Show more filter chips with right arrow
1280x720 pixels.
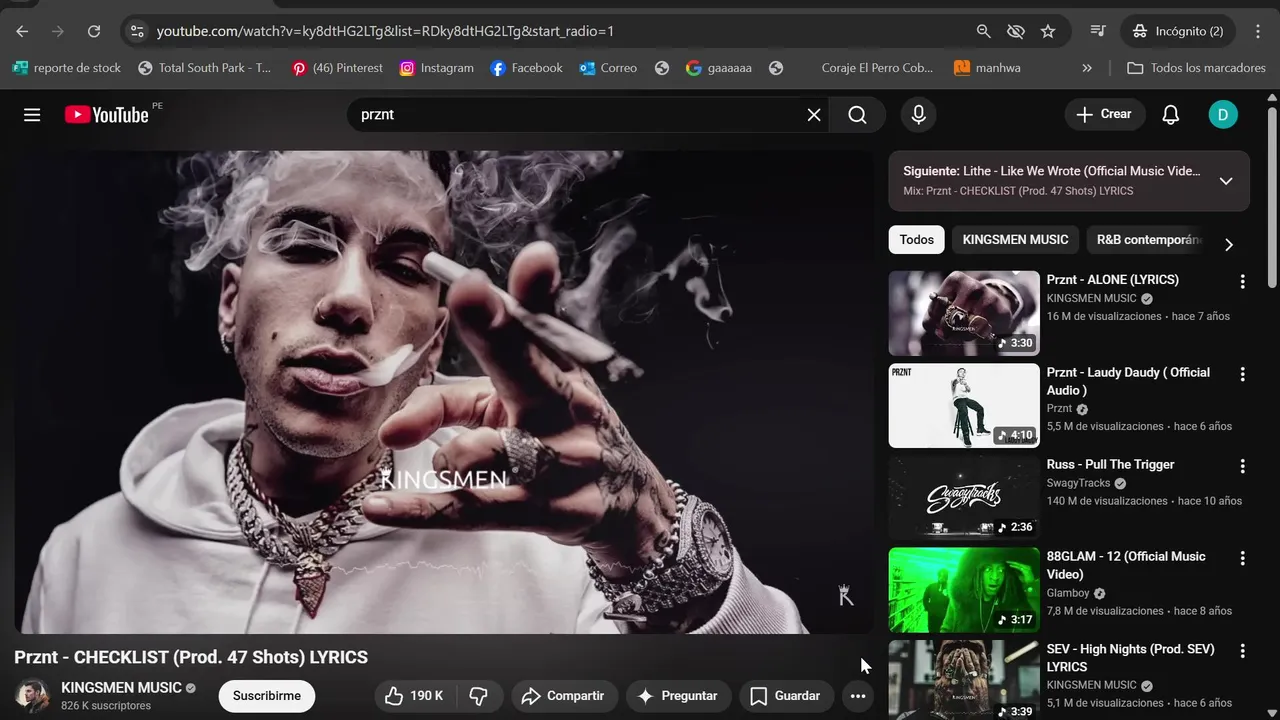point(1229,245)
